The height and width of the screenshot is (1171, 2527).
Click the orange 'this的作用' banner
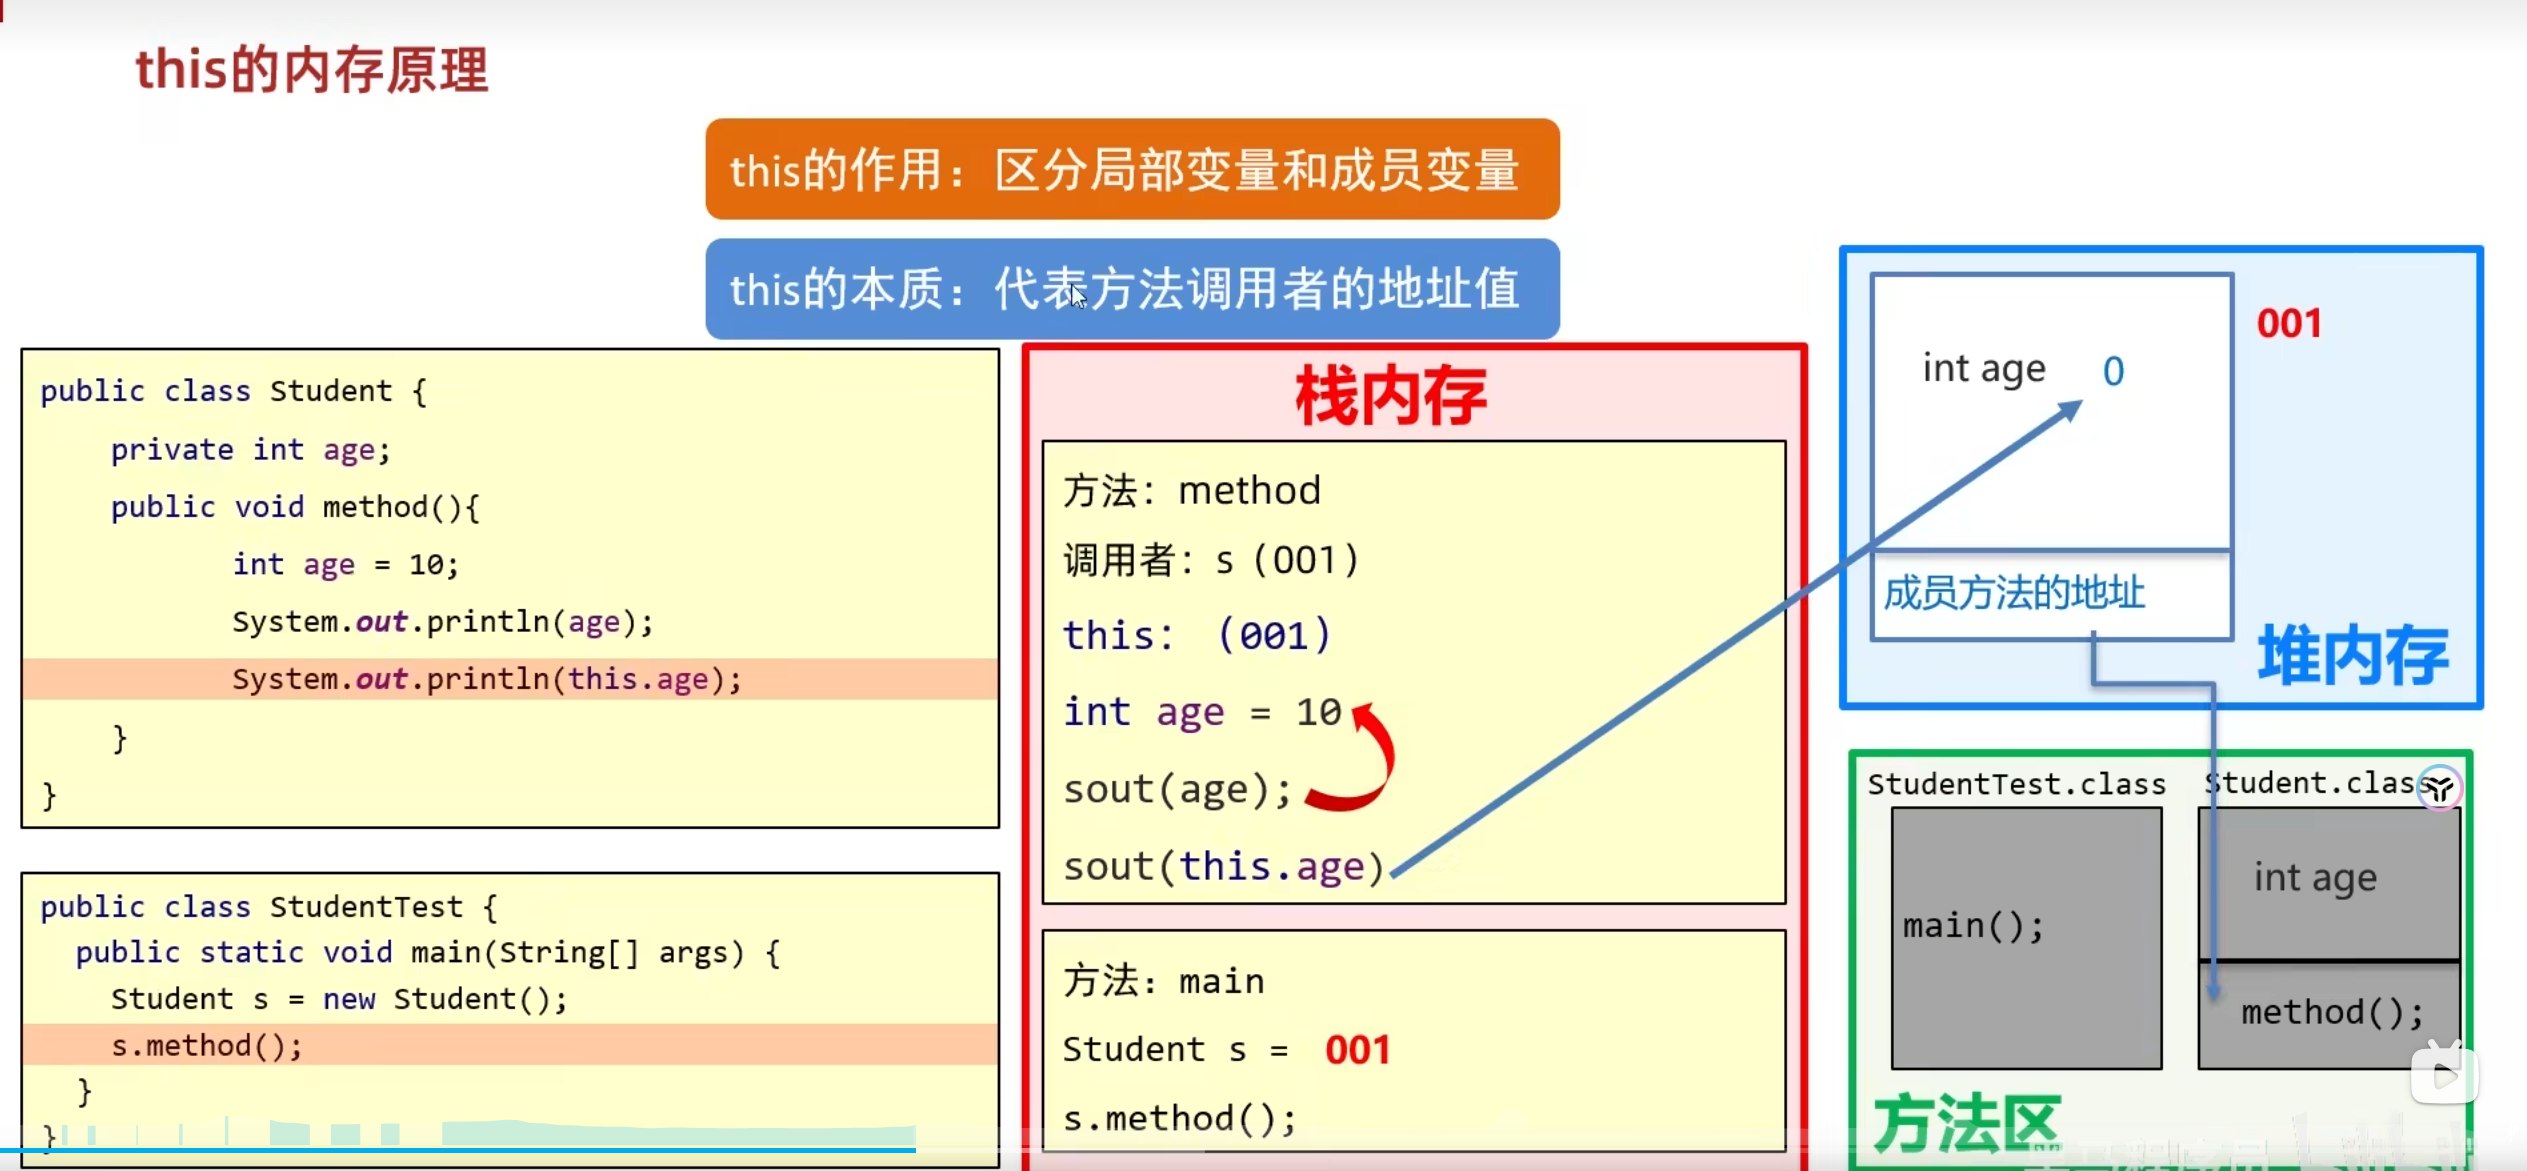tap(1131, 169)
